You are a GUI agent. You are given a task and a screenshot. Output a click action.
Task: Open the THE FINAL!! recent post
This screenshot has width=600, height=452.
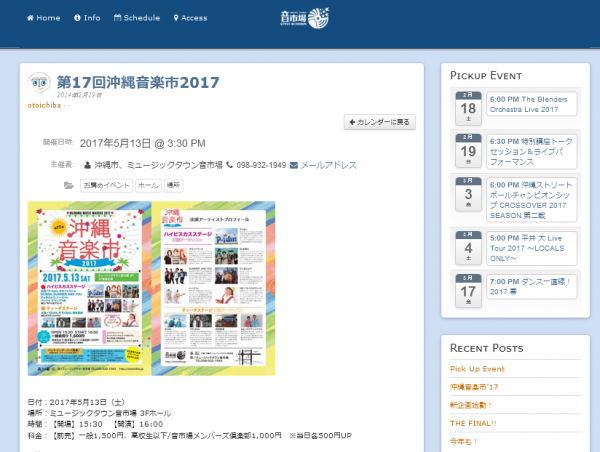(x=473, y=423)
